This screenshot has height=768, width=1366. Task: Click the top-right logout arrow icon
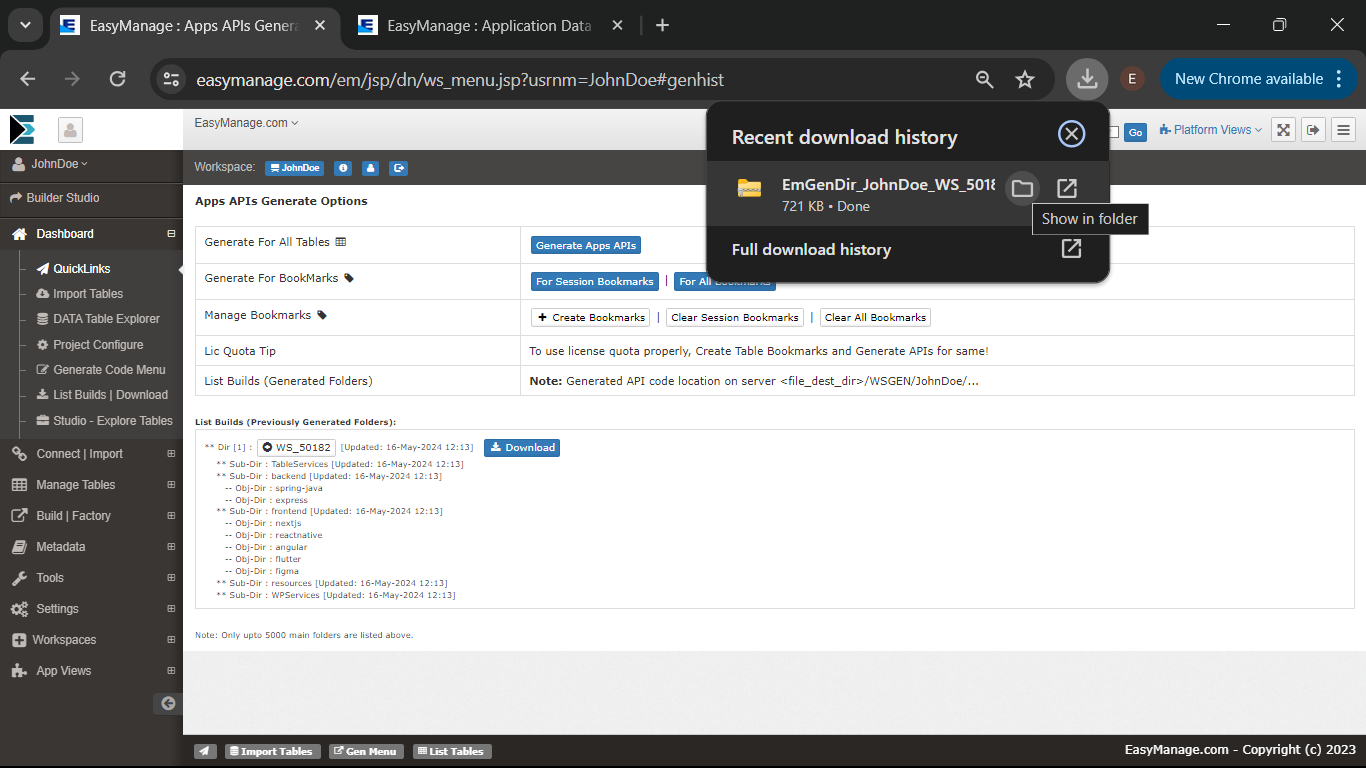coord(1314,130)
